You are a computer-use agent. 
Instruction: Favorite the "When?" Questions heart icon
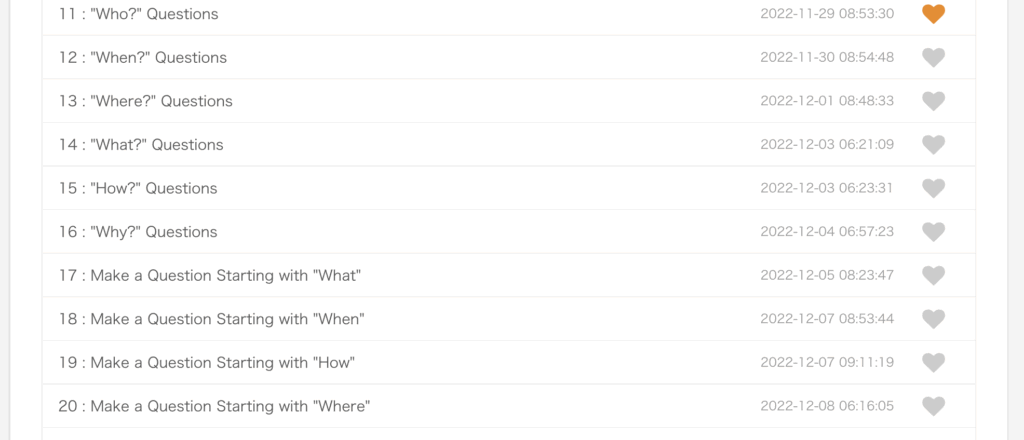tap(933, 57)
